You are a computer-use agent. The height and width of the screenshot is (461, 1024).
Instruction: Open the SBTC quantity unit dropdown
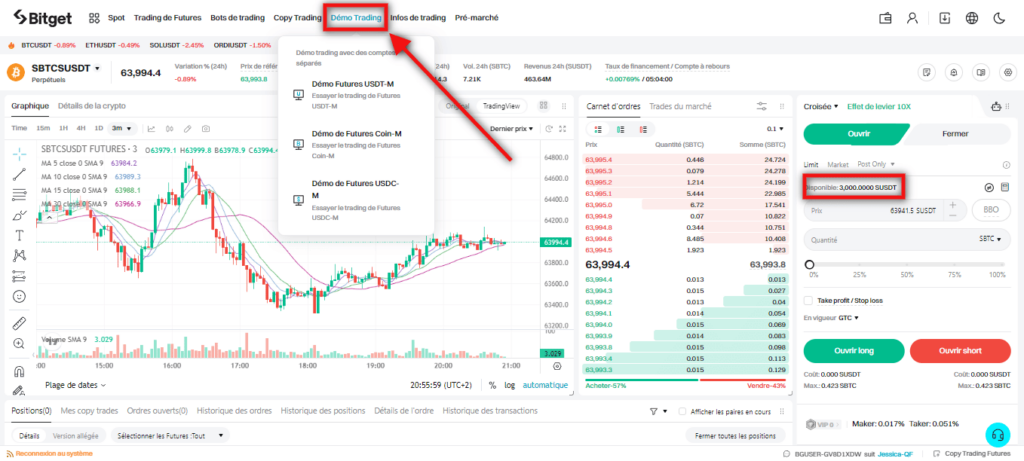point(991,240)
